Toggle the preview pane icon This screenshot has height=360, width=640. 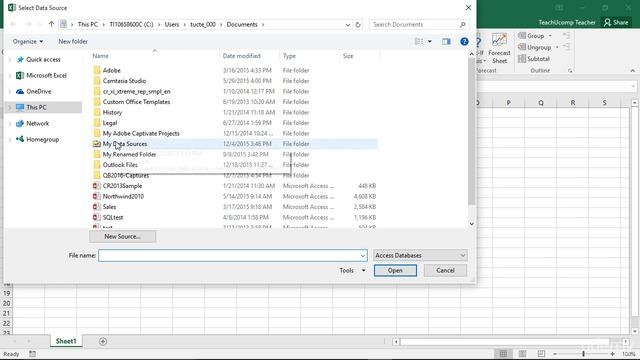[446, 41]
